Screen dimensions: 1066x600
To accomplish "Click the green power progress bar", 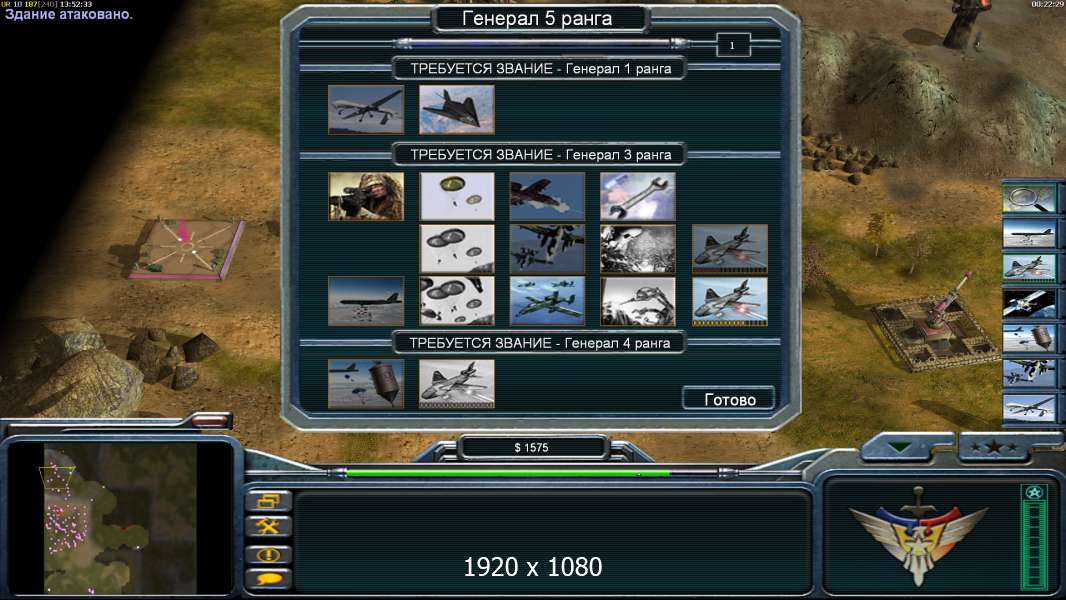I will 508,472.
